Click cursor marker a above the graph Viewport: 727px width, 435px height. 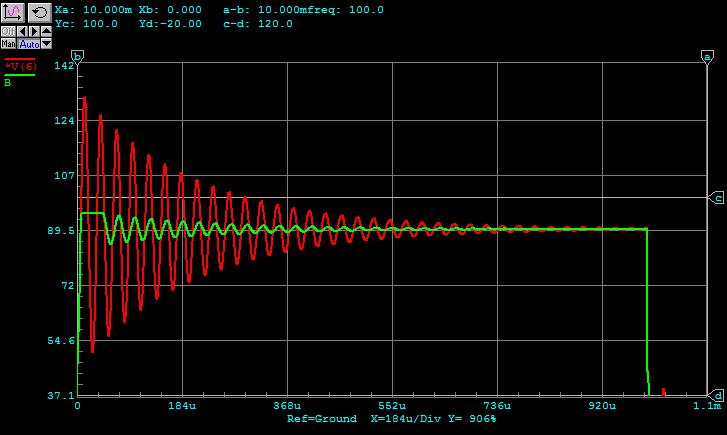707,57
